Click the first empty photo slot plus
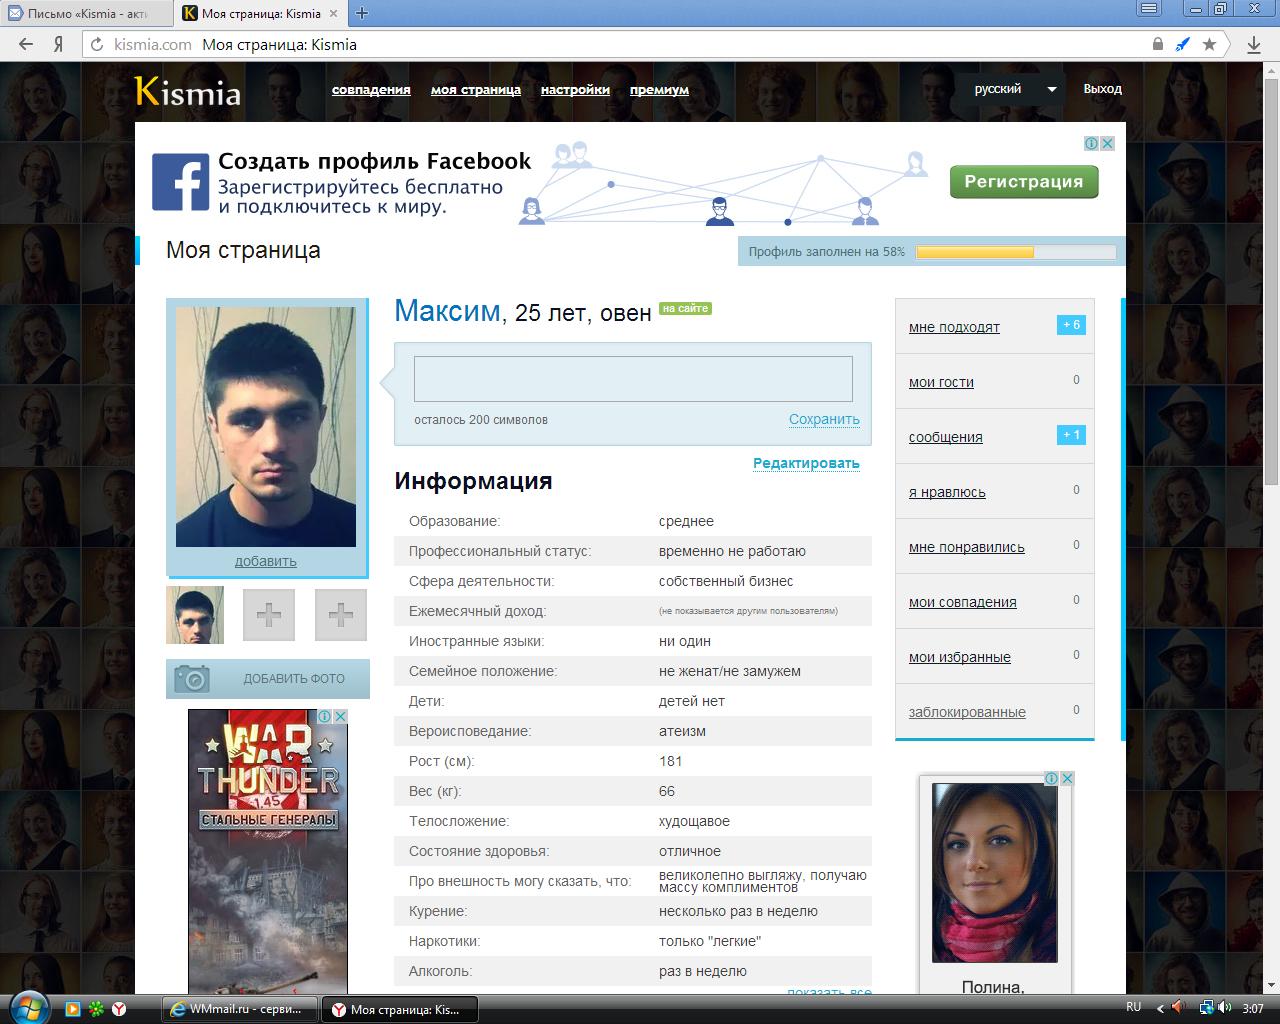Screen dimensions: 1280x1024 (269, 614)
